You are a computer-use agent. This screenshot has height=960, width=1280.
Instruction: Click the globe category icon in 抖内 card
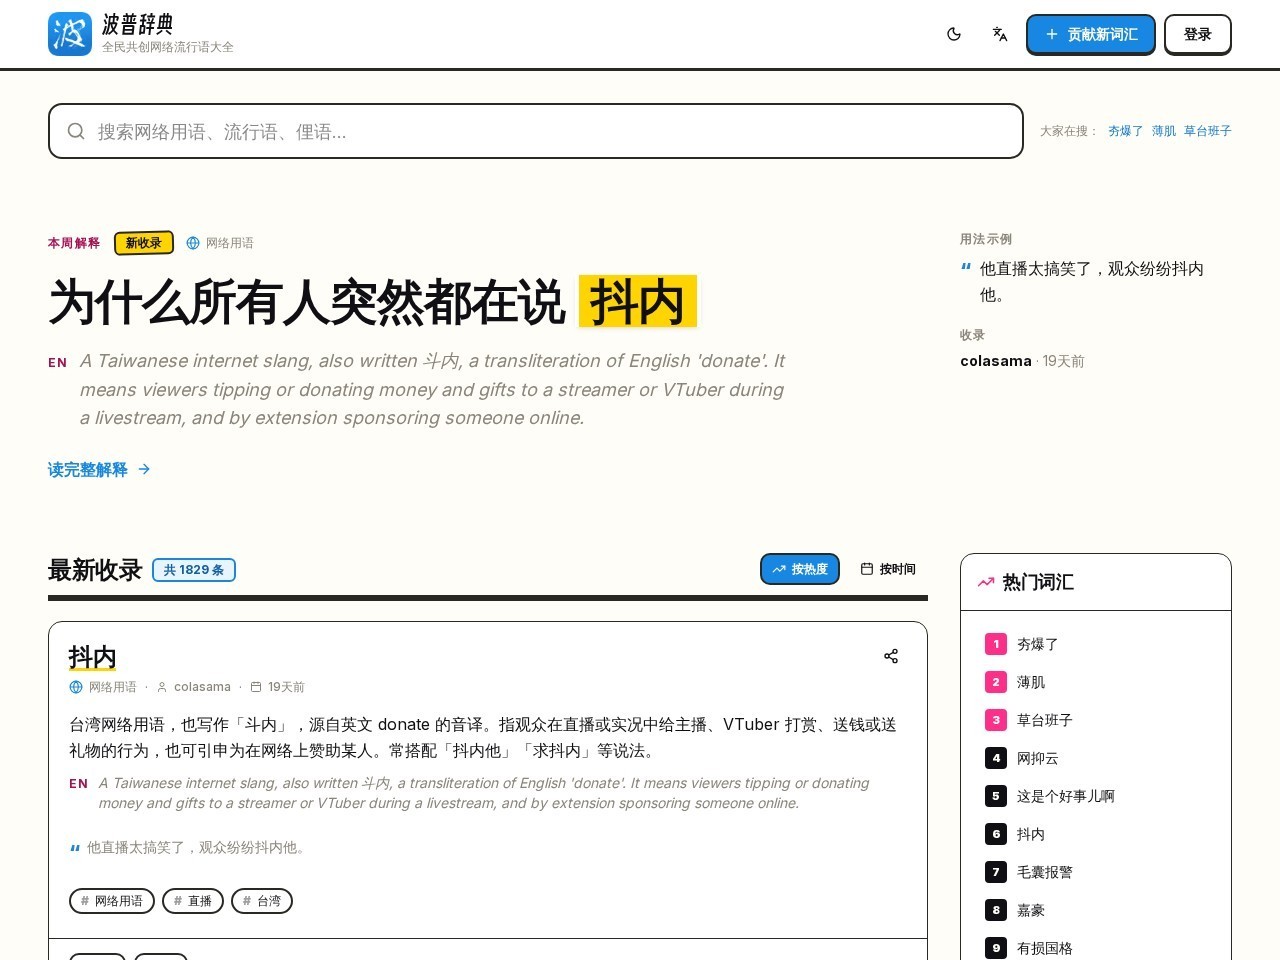(76, 687)
